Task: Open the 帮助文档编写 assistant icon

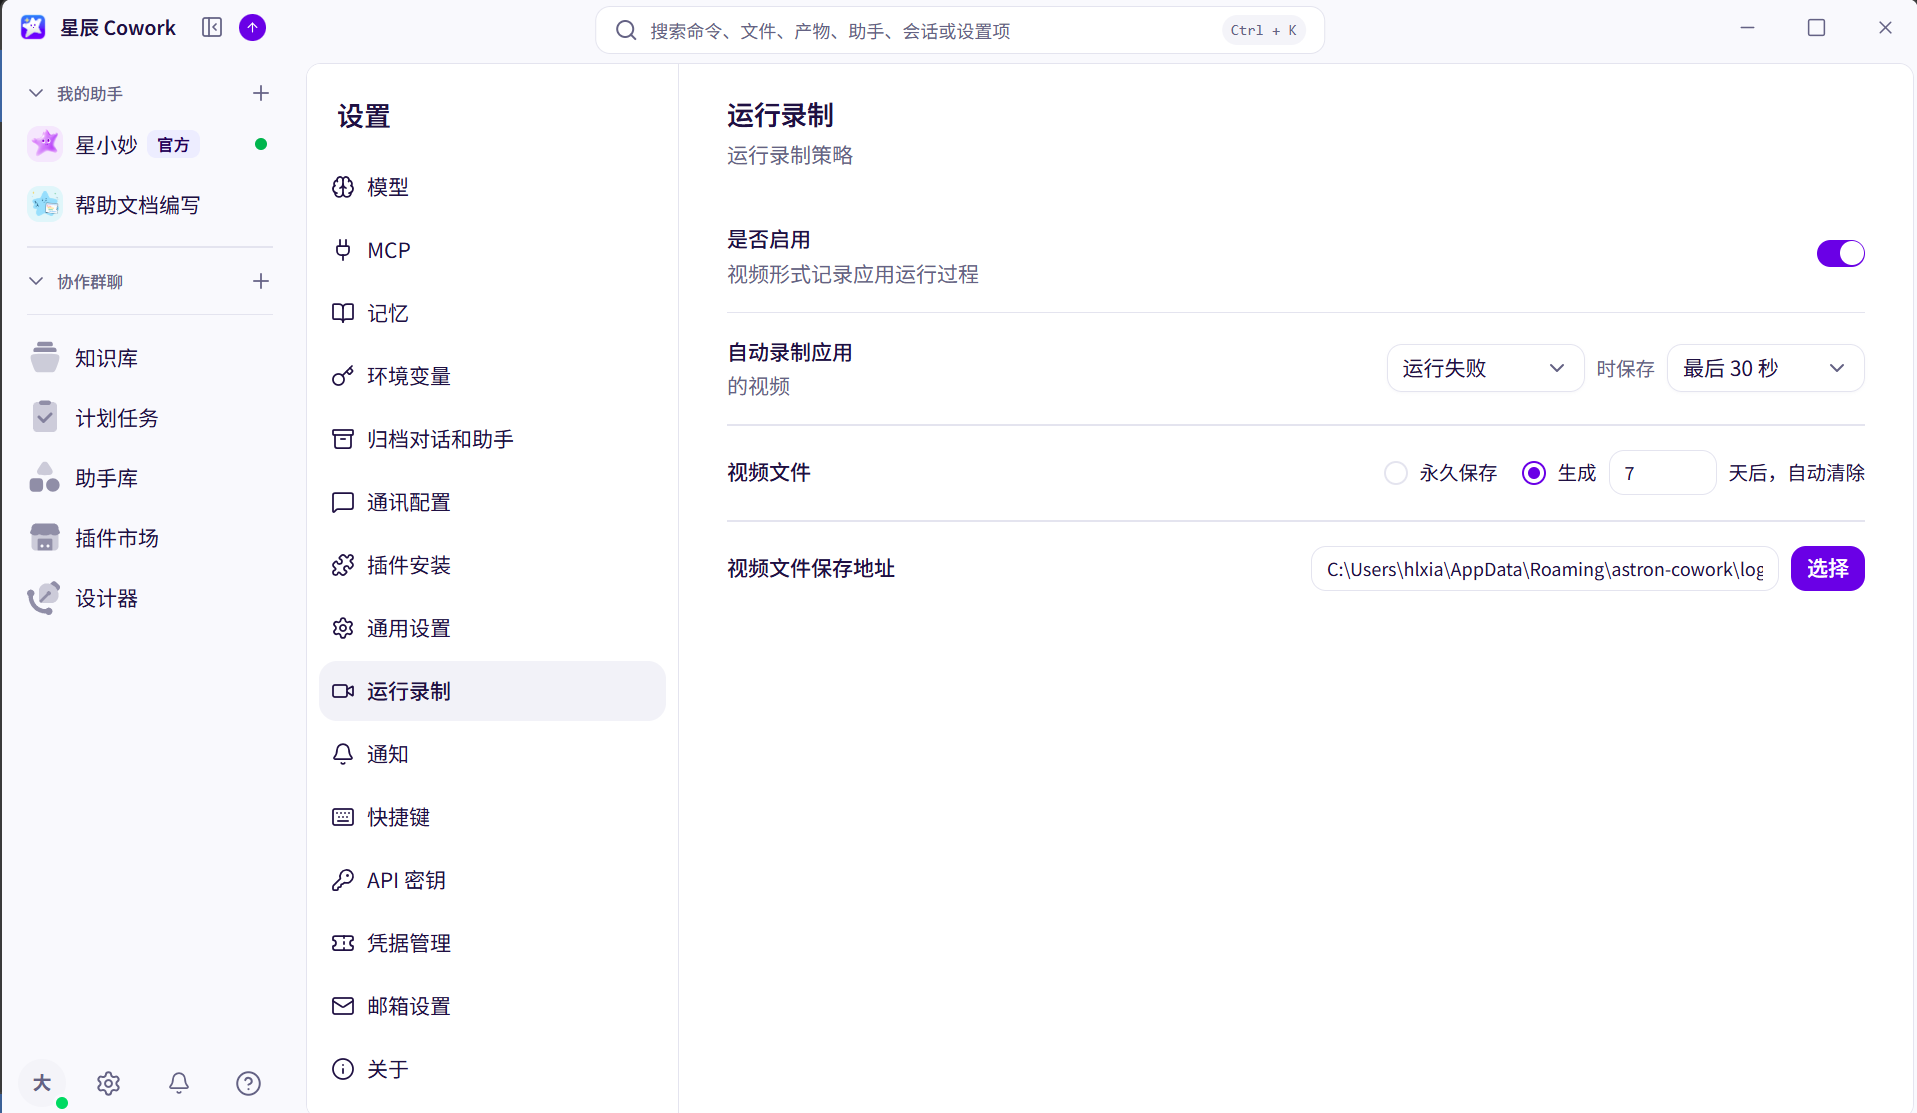Action: coord(45,205)
